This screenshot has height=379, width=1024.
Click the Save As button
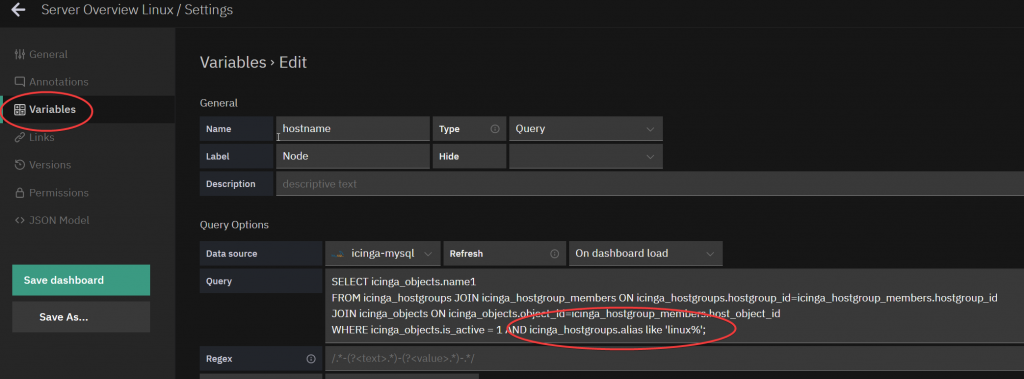pos(81,317)
